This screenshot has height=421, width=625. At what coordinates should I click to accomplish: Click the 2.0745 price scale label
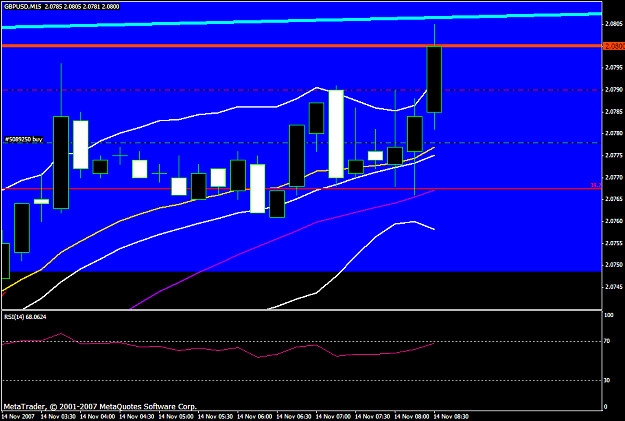click(614, 287)
